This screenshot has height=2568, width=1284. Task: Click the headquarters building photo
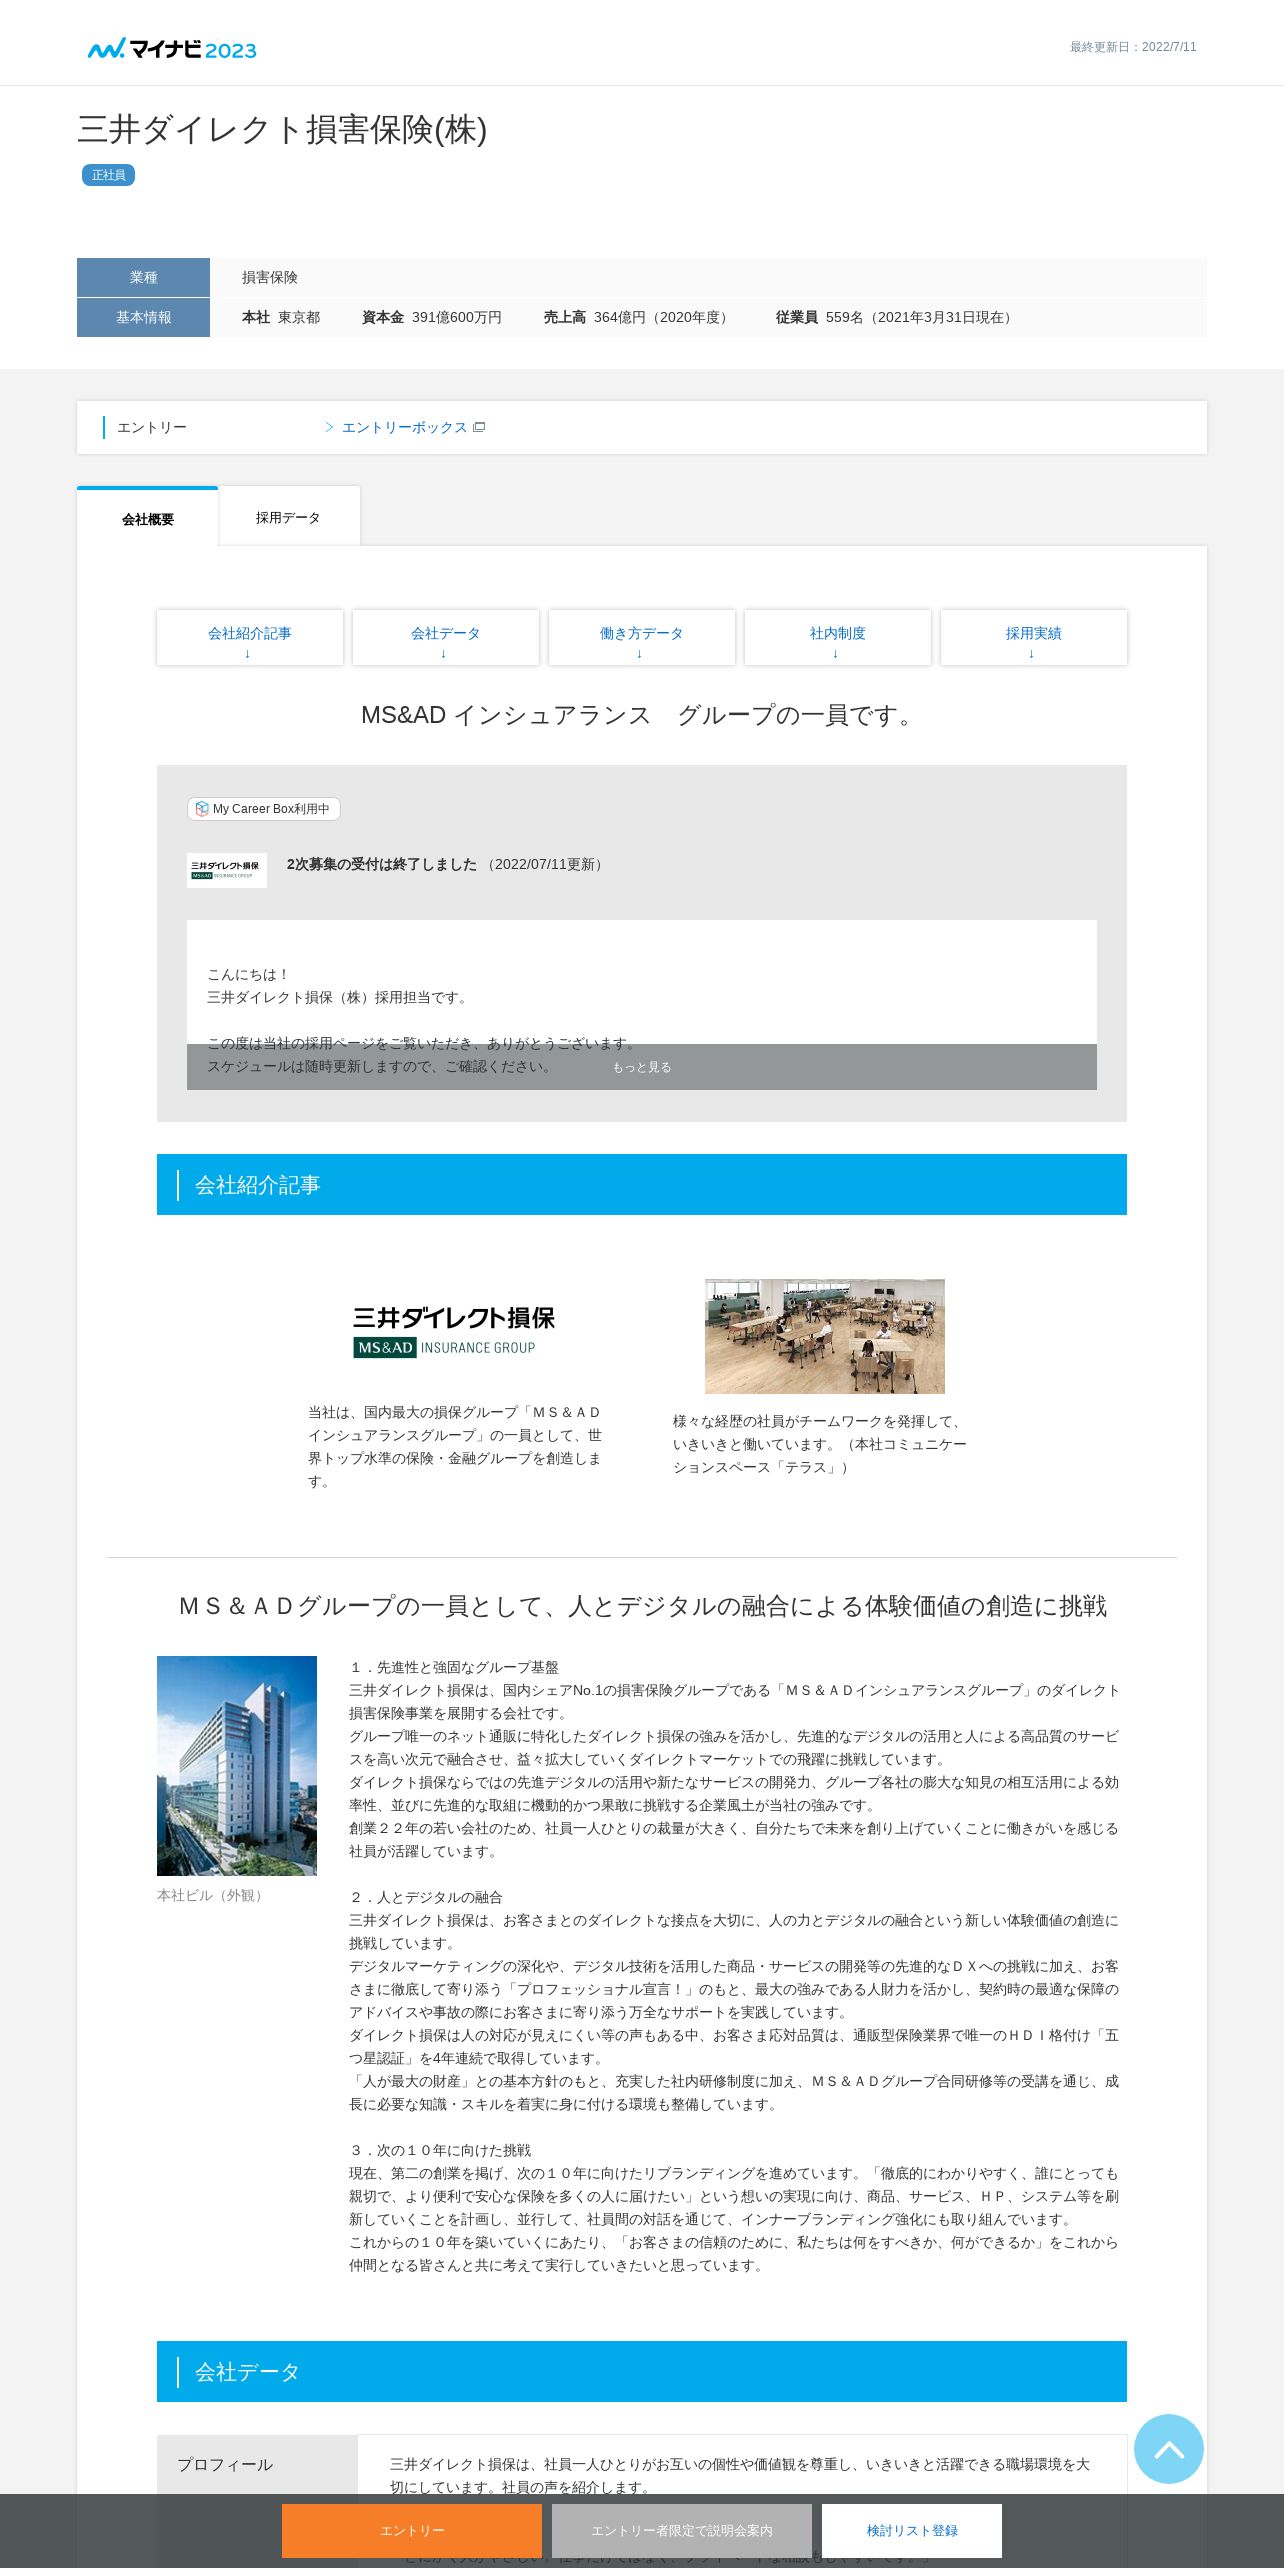click(237, 1766)
